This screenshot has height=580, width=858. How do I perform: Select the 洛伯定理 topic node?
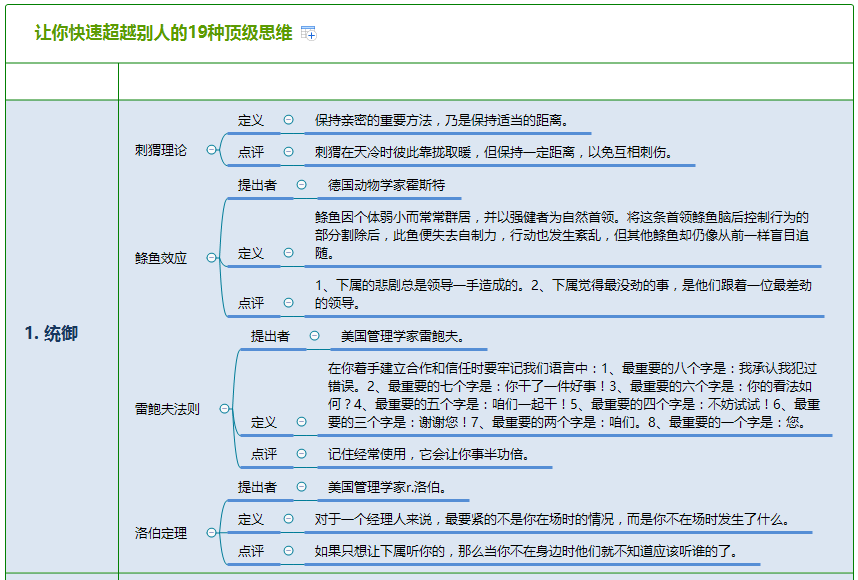coord(161,533)
